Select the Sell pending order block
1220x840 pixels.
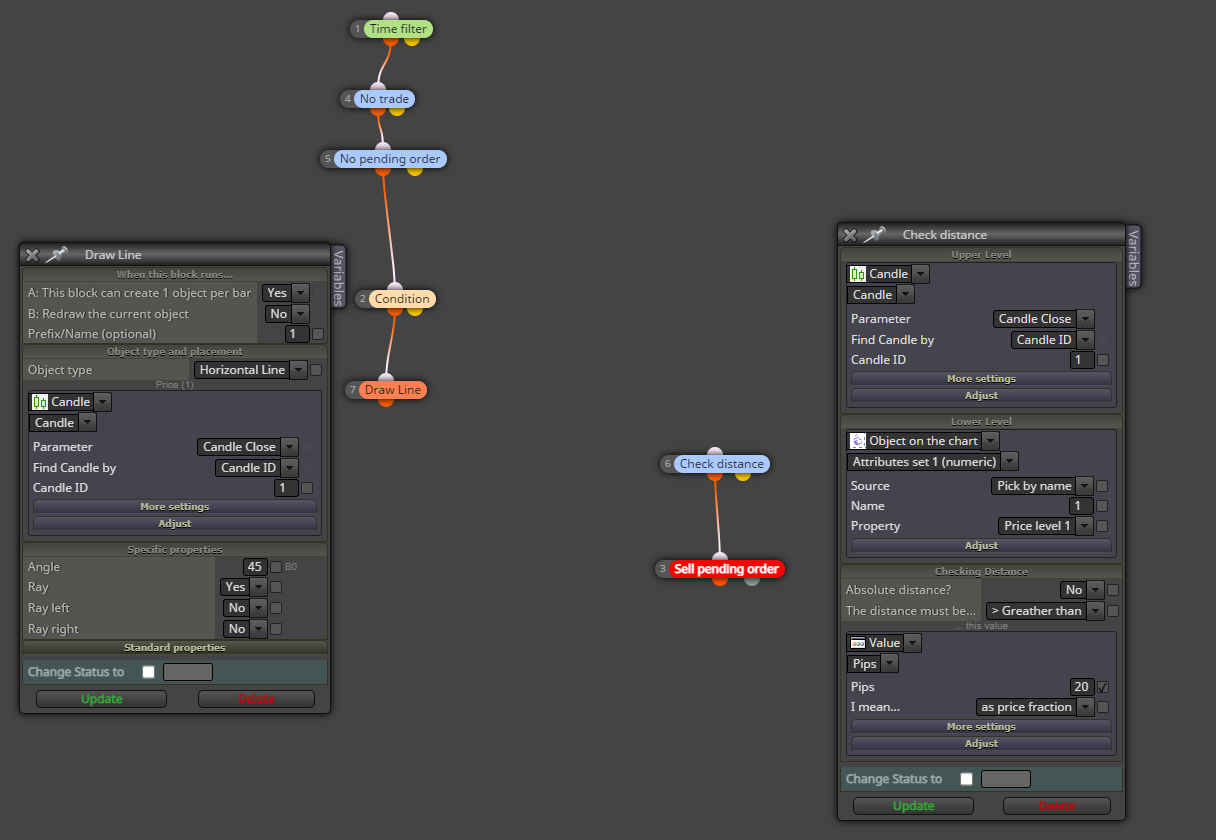coord(726,569)
